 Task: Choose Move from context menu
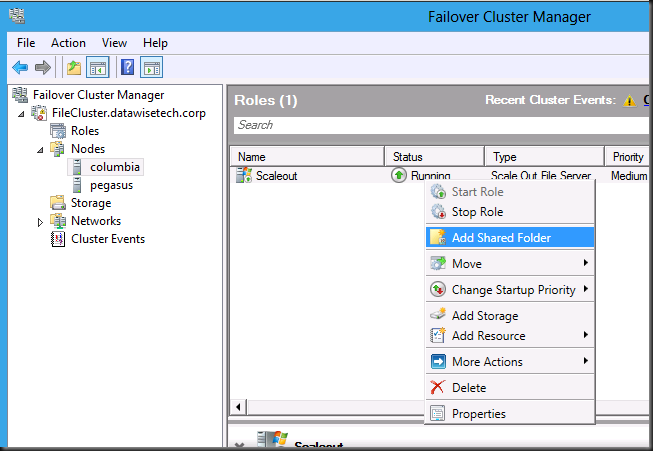click(x=510, y=263)
